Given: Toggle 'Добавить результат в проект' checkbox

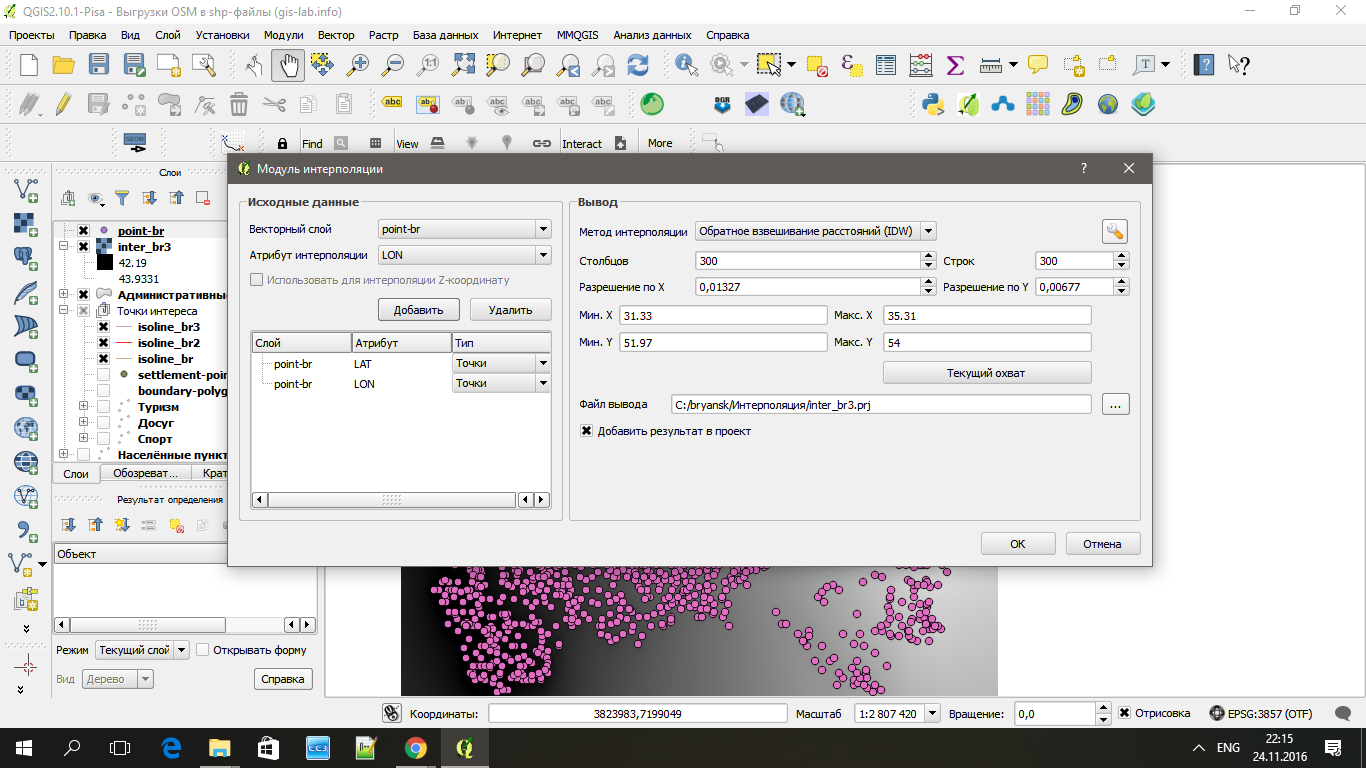Looking at the screenshot, I should pos(587,431).
